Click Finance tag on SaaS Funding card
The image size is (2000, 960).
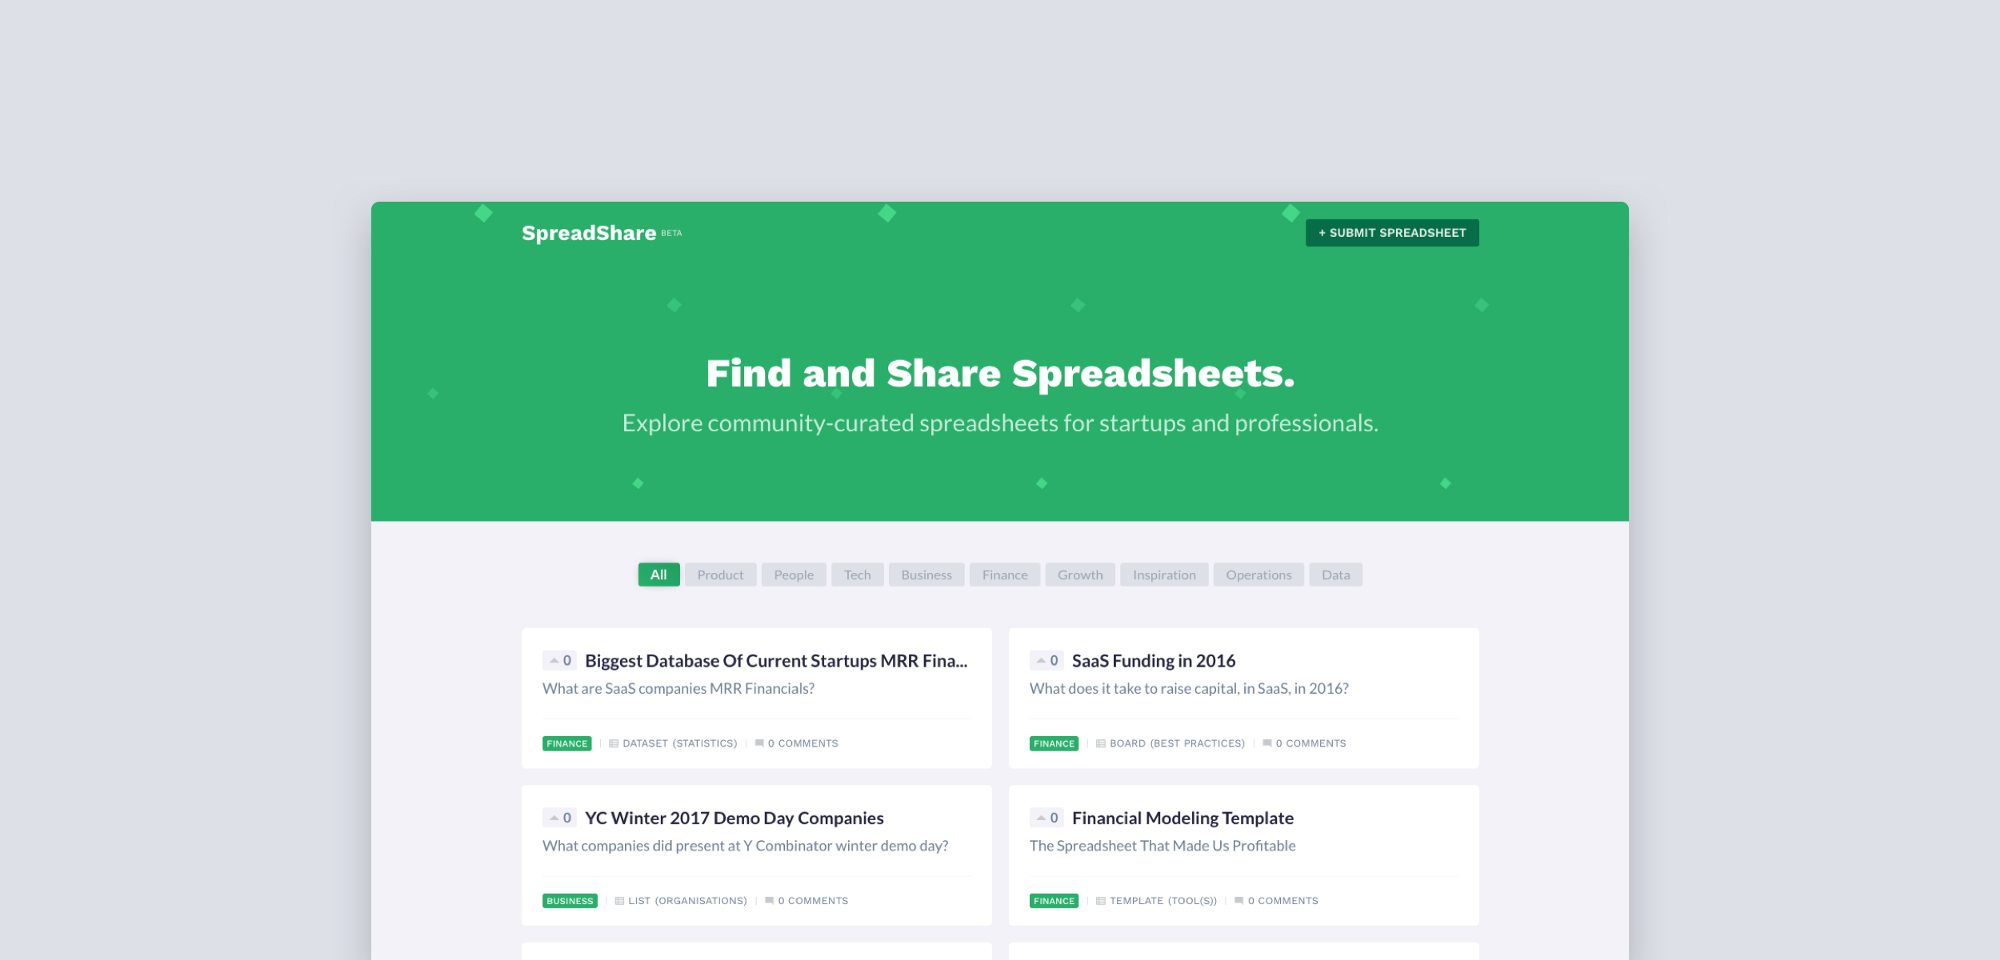pos(1054,744)
